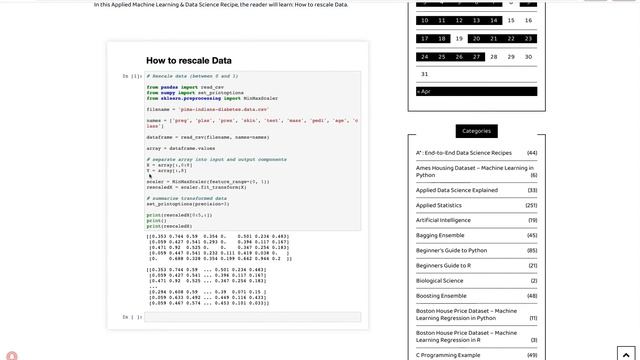Screen dimensions: 640x360
Task: Open posts from calendar day 17
Action: (x=424, y=39)
